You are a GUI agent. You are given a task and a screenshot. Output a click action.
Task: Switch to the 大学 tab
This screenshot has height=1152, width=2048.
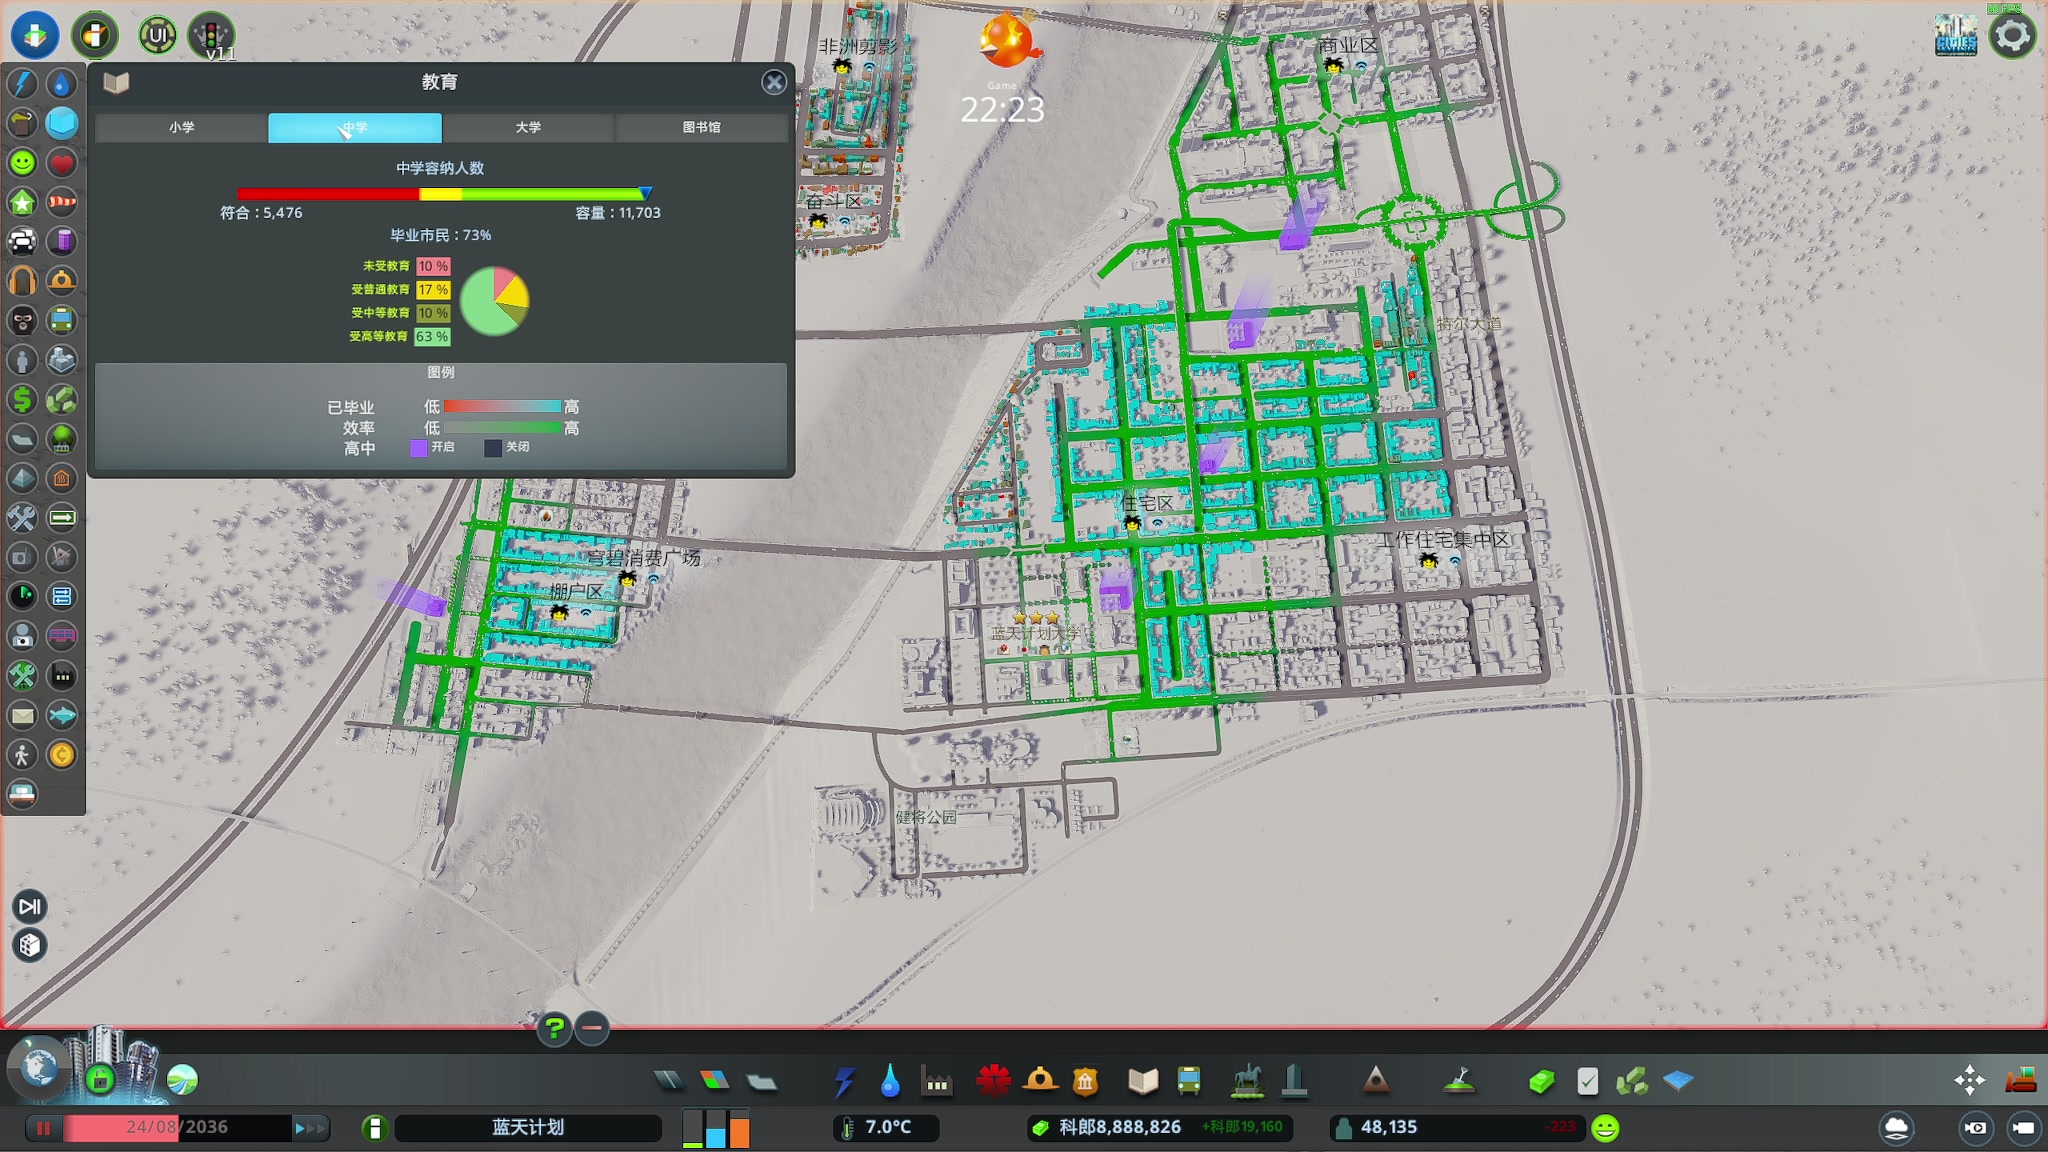pyautogui.click(x=528, y=127)
